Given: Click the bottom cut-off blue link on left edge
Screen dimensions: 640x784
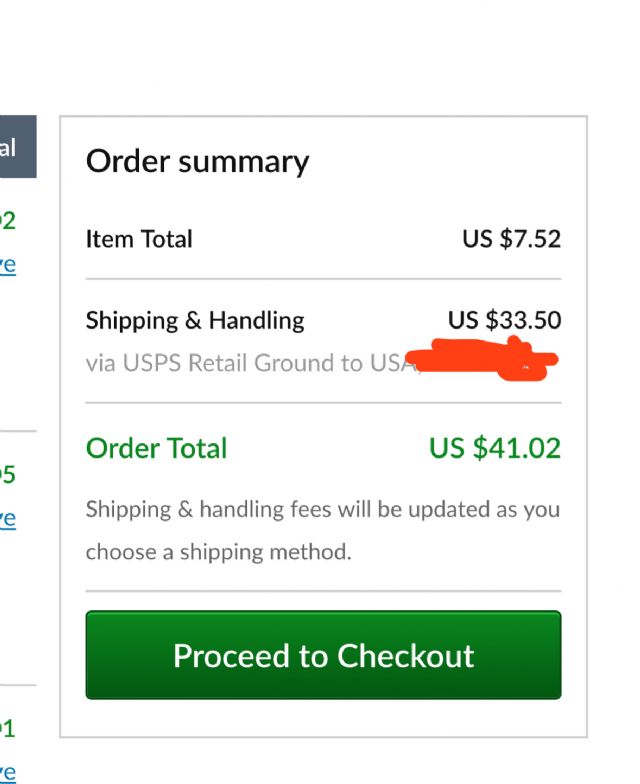Looking at the screenshot, I should pos(7,770).
